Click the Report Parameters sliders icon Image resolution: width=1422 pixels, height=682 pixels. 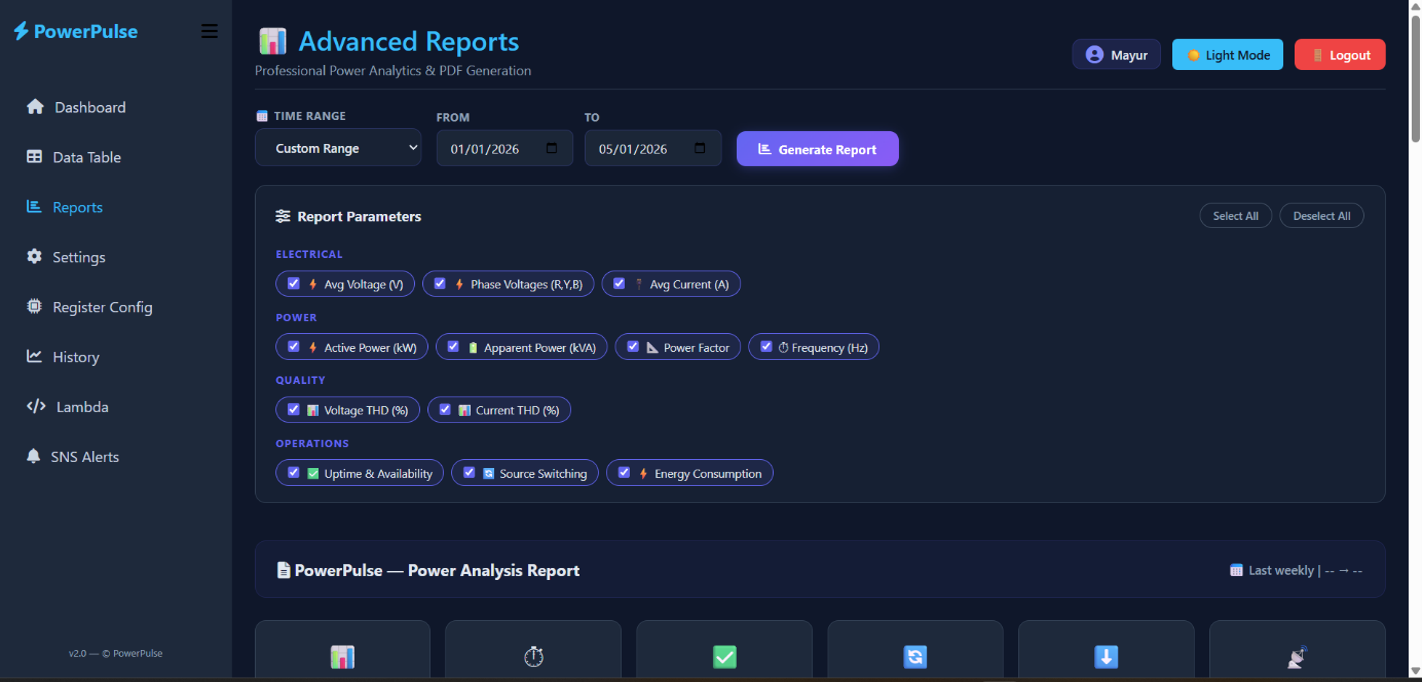[283, 216]
